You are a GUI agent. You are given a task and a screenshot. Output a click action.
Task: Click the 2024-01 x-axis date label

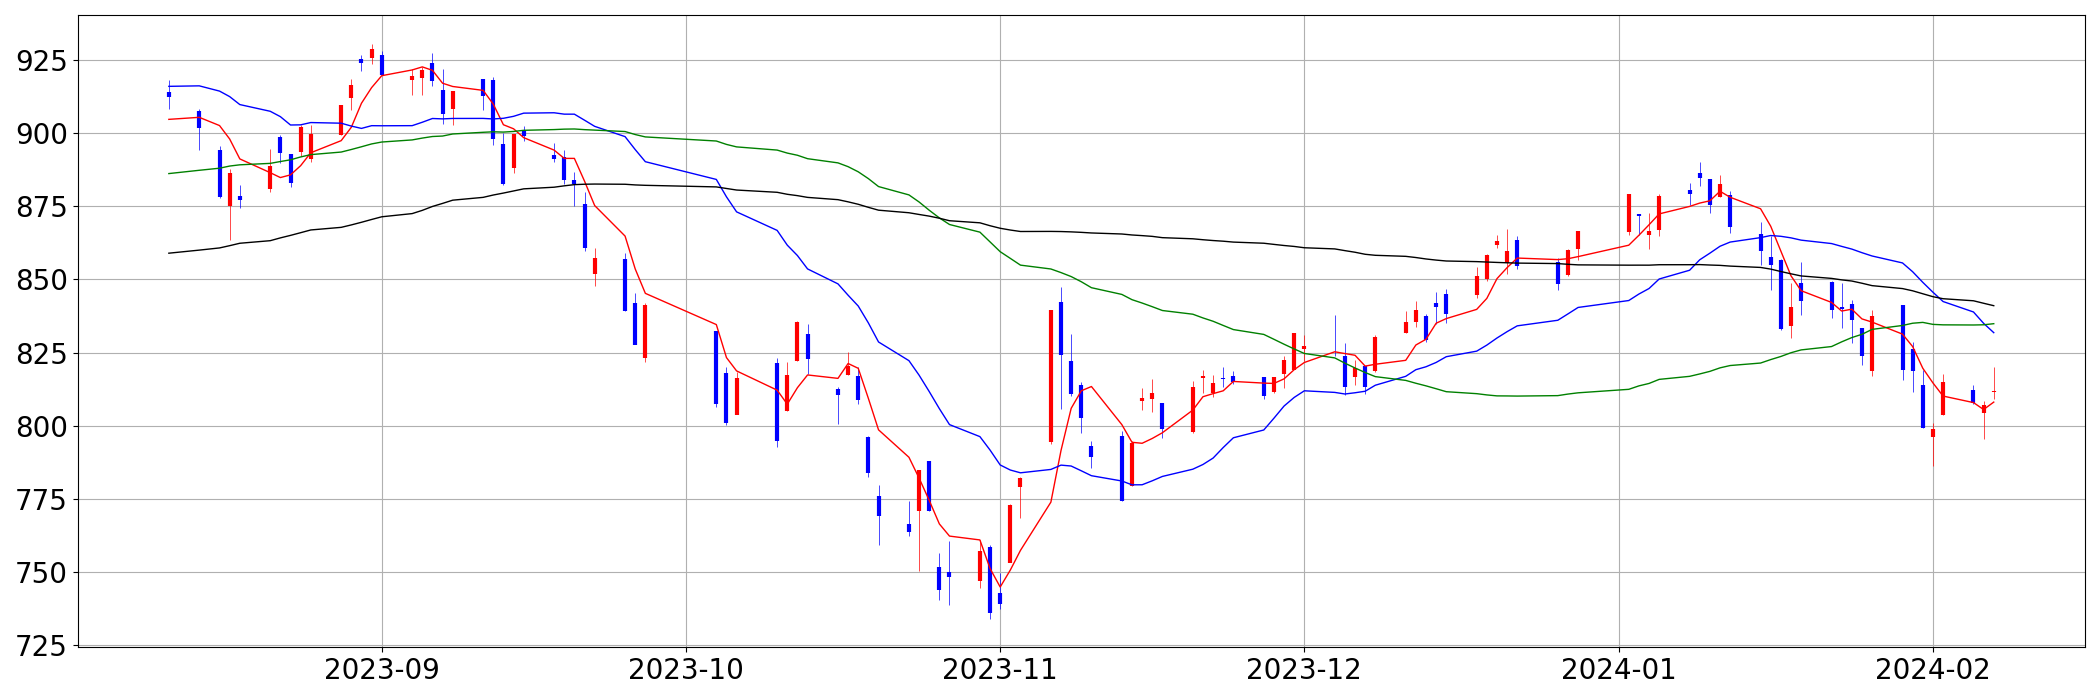(1619, 670)
